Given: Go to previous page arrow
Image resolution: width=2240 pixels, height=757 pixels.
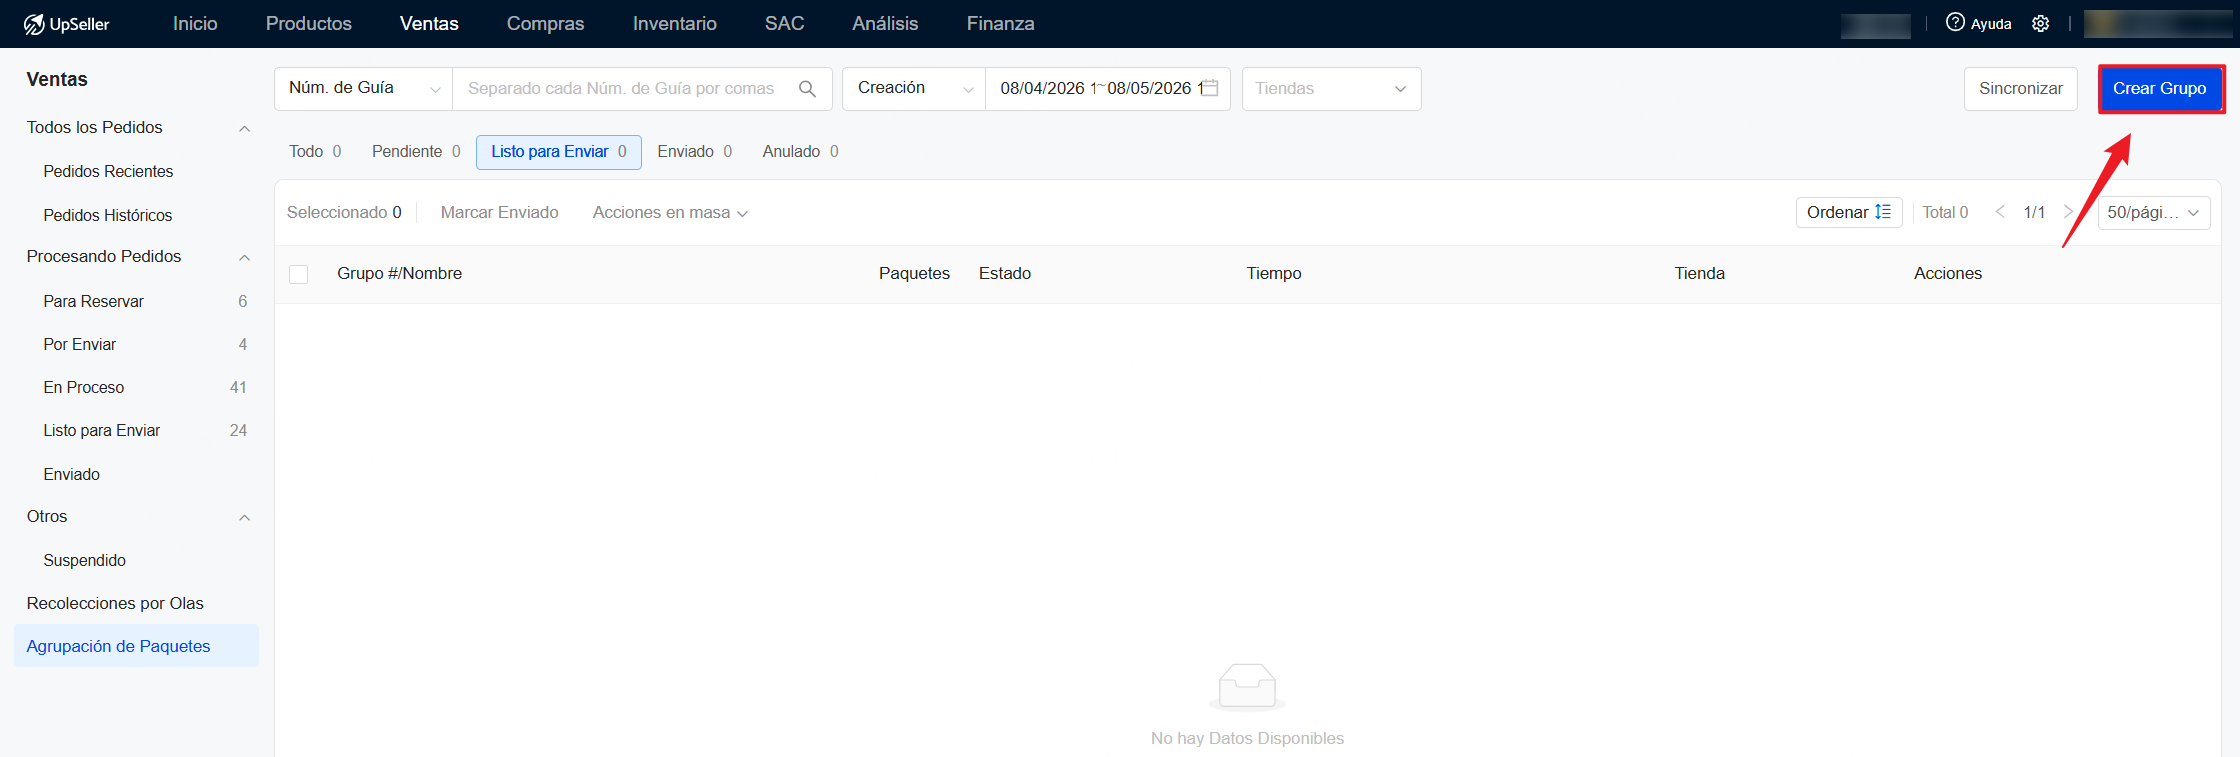Looking at the screenshot, I should click(x=2000, y=212).
